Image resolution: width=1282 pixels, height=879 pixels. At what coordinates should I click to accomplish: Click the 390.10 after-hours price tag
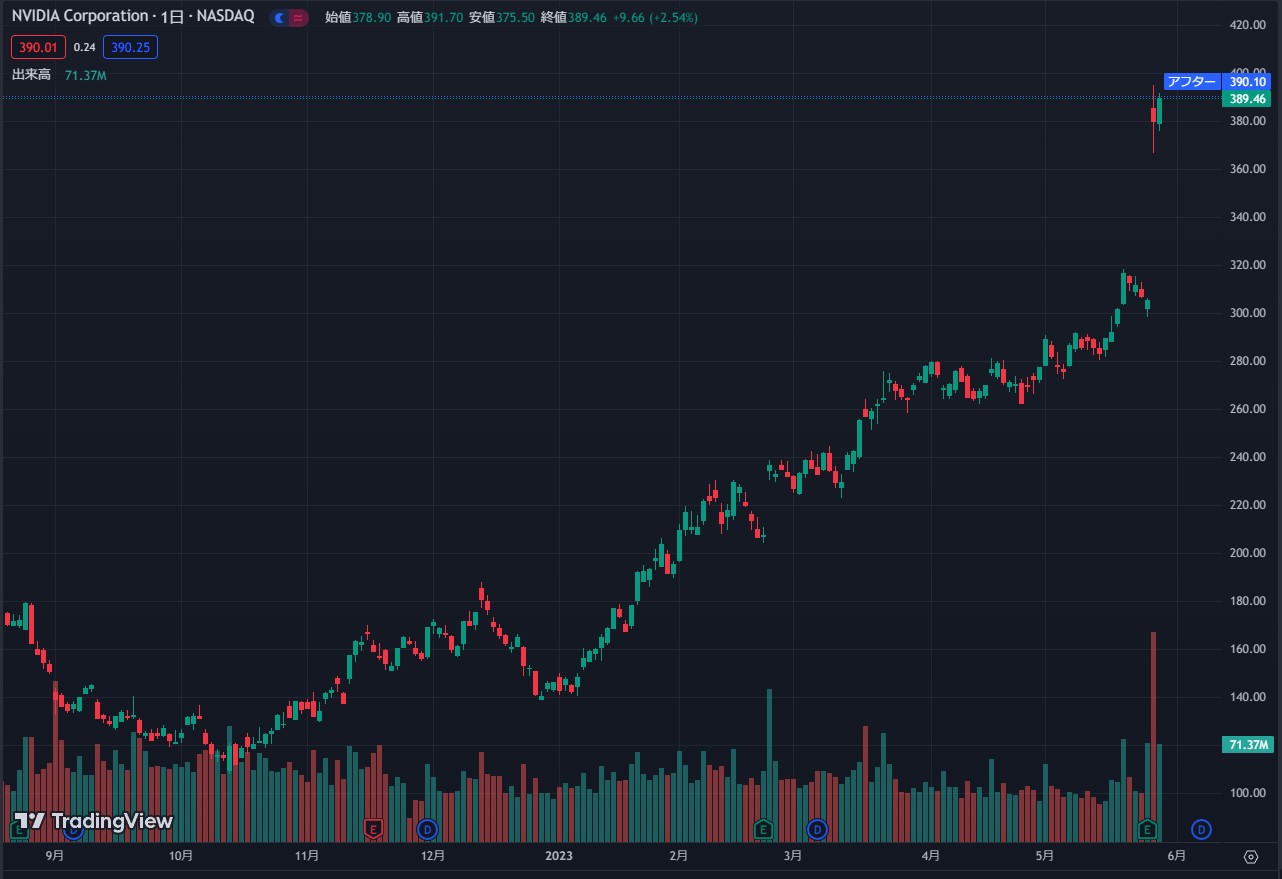(x=1248, y=82)
